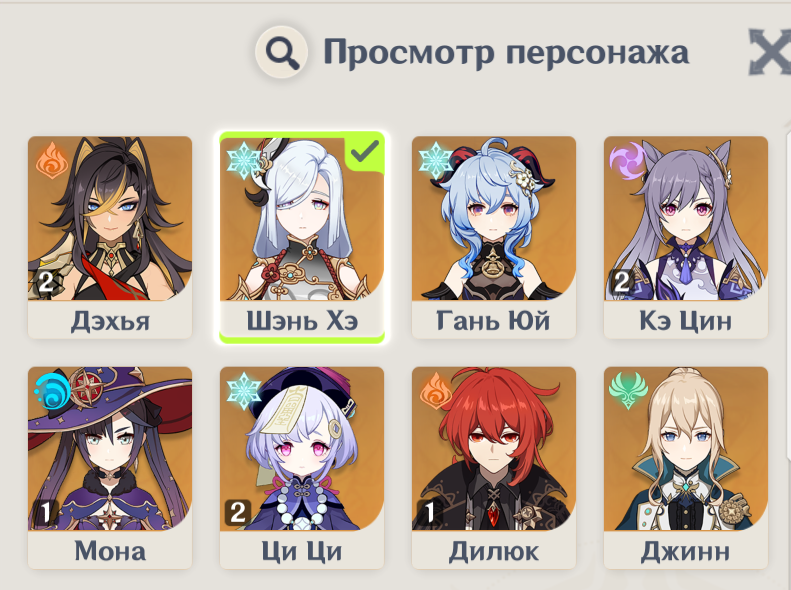Click Cryo snowflake icon on Ци Ци card

click(243, 391)
